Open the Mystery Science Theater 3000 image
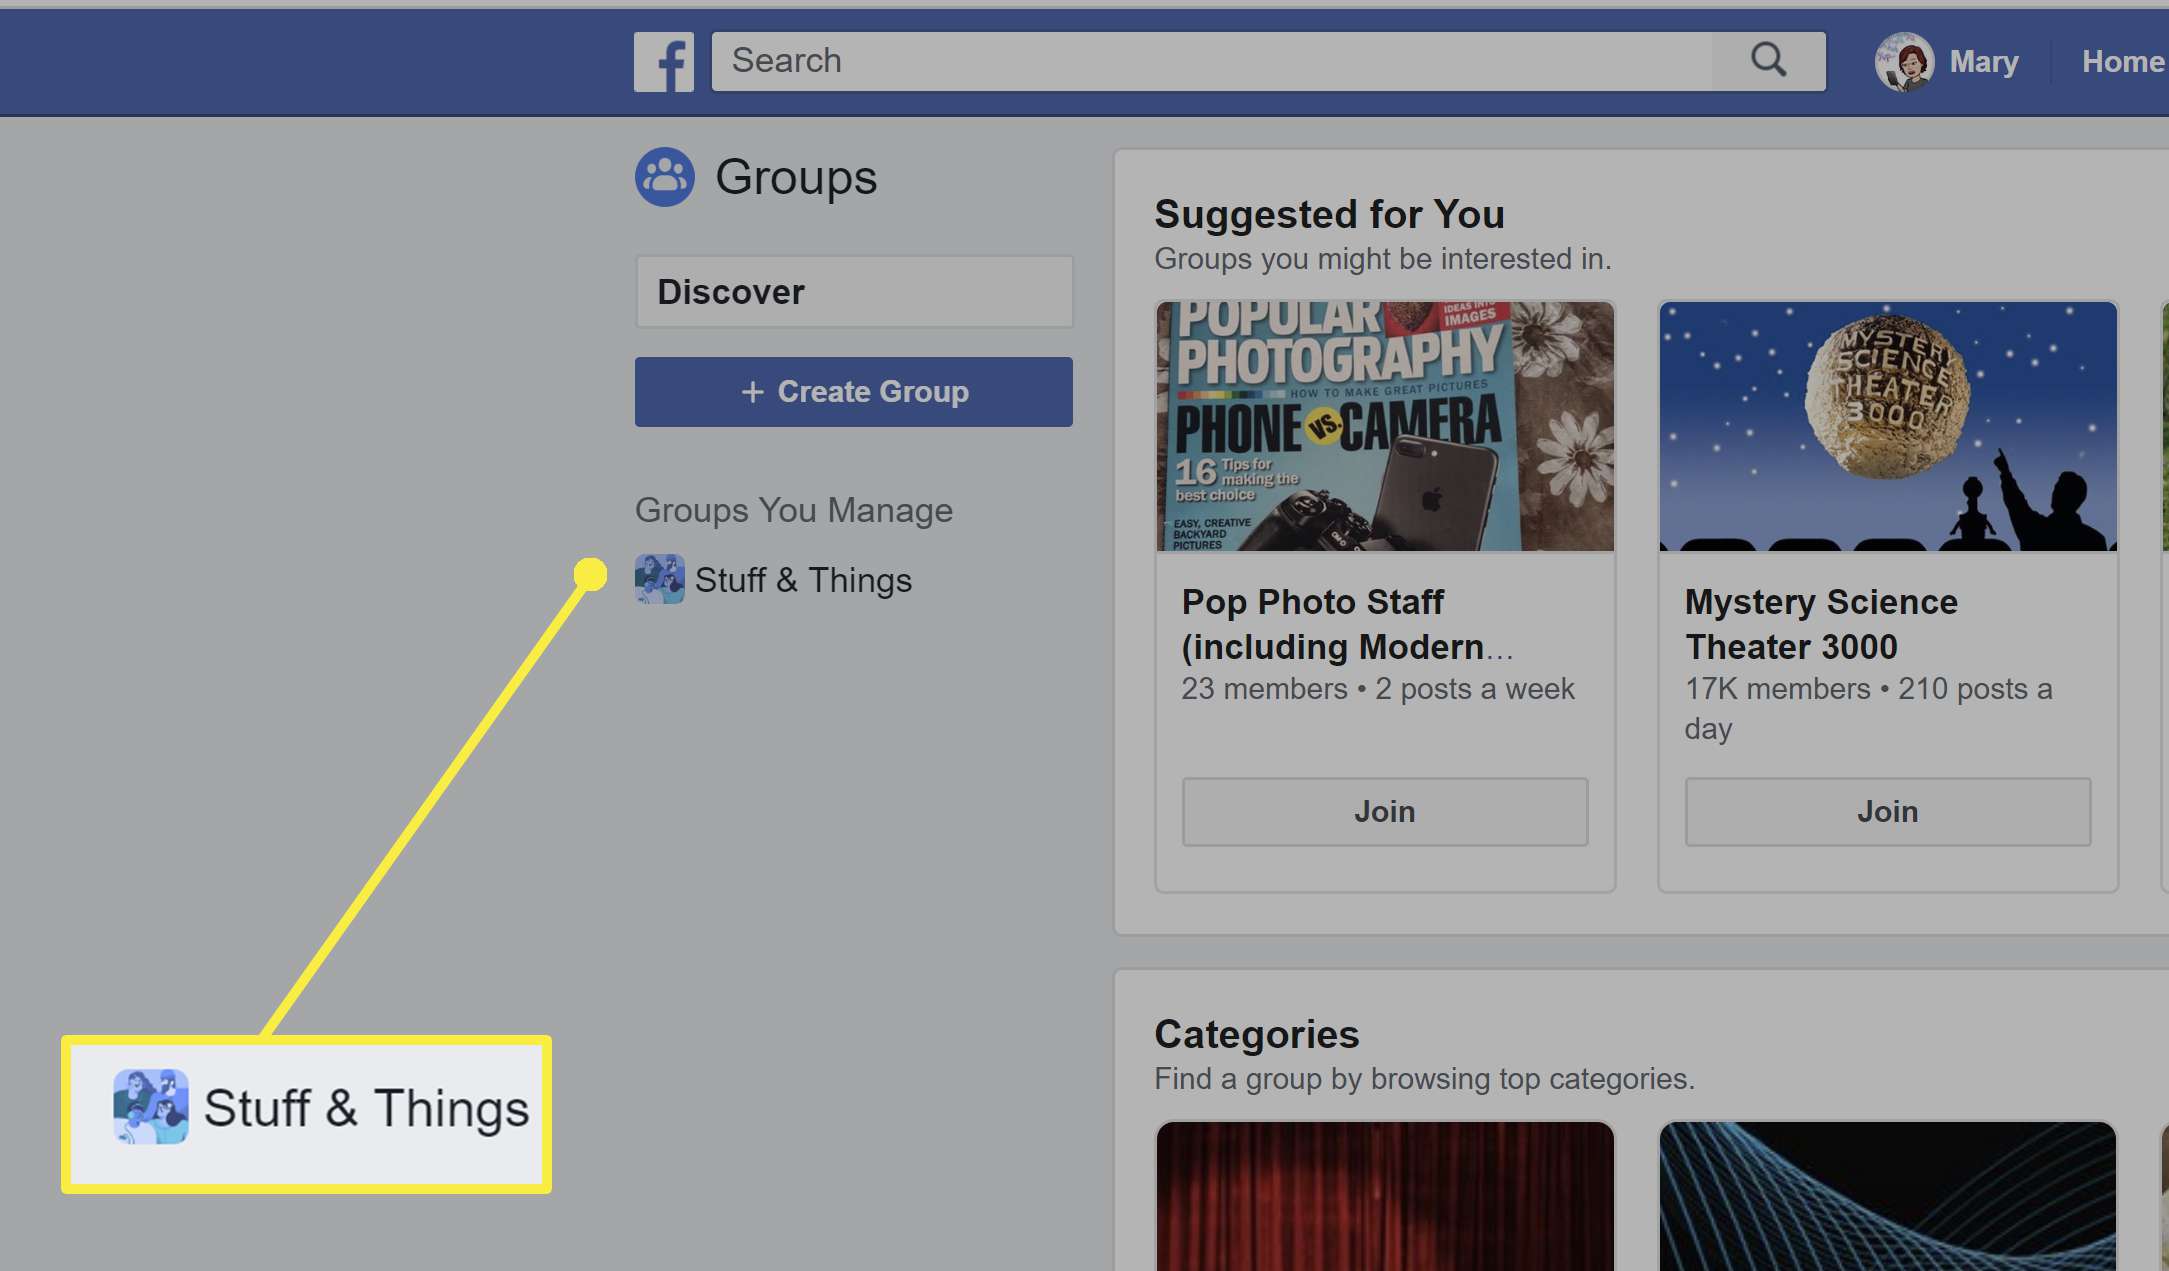The width and height of the screenshot is (2169, 1271). tap(1888, 427)
